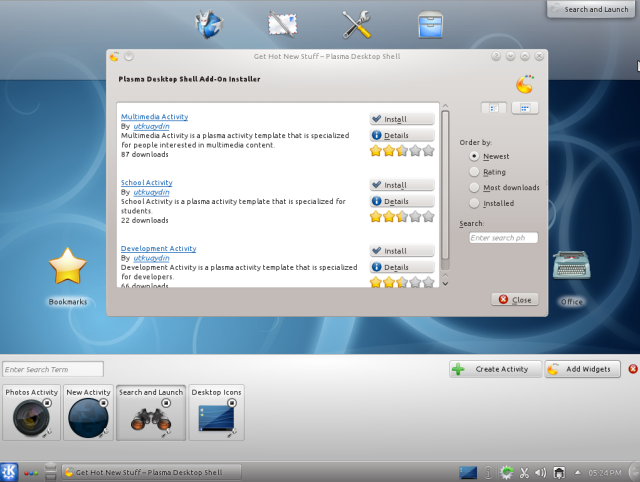Click the Close button in installer dialog
Screen dimensions: 640x482
[x=515, y=300]
